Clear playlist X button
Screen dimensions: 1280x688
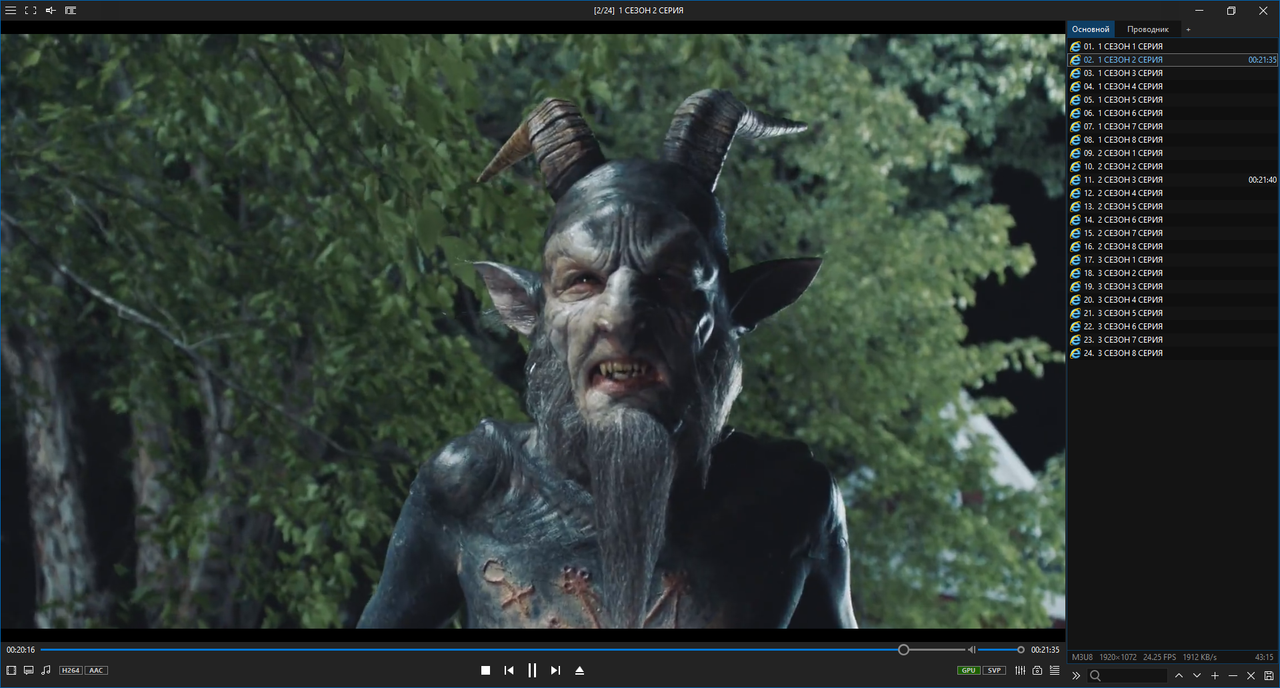point(1251,676)
